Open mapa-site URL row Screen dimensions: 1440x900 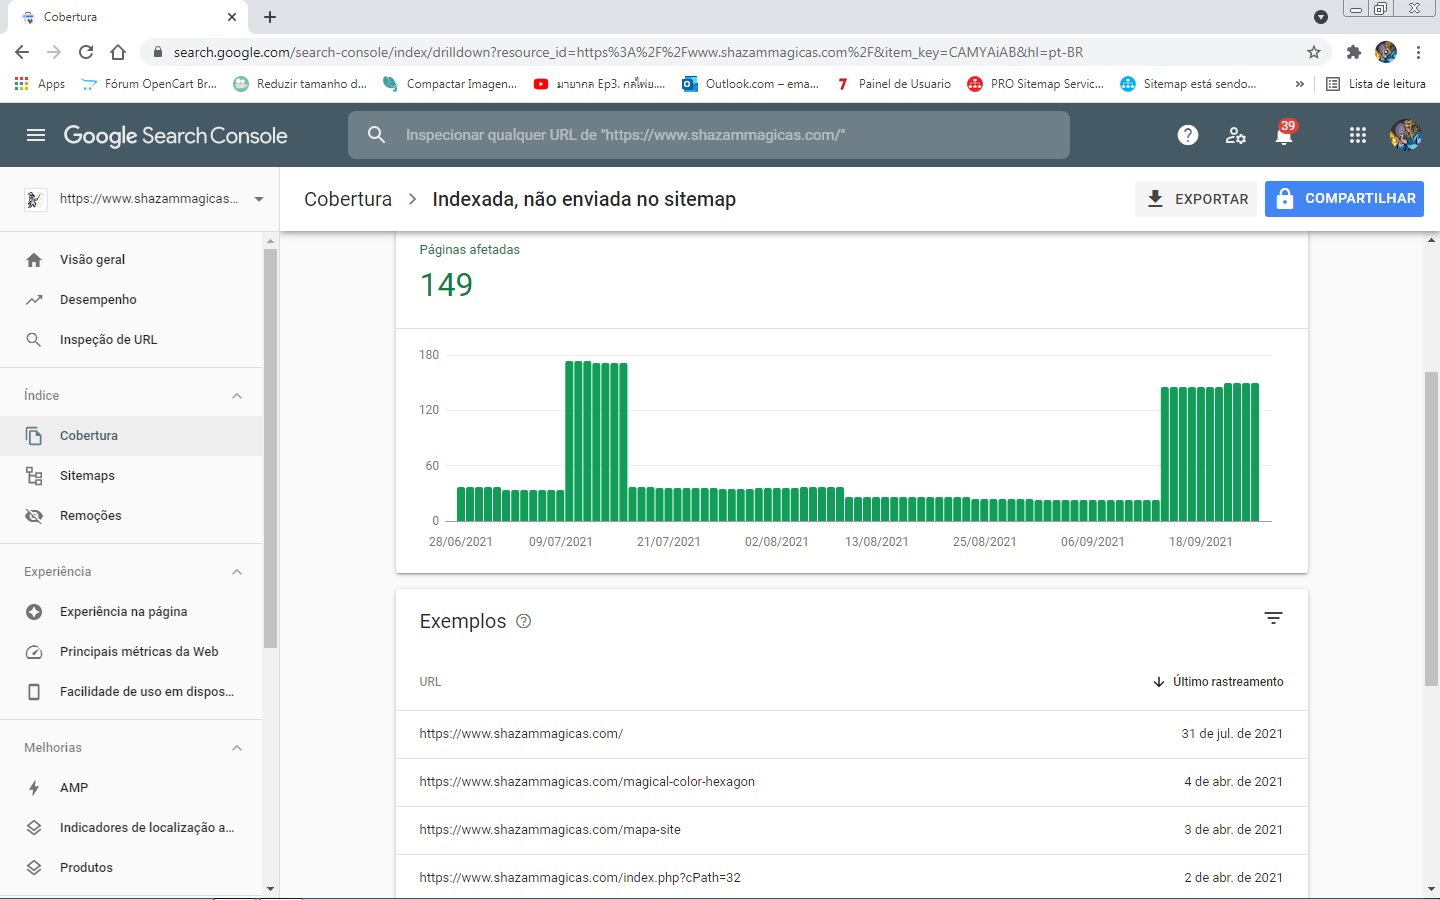click(x=852, y=830)
